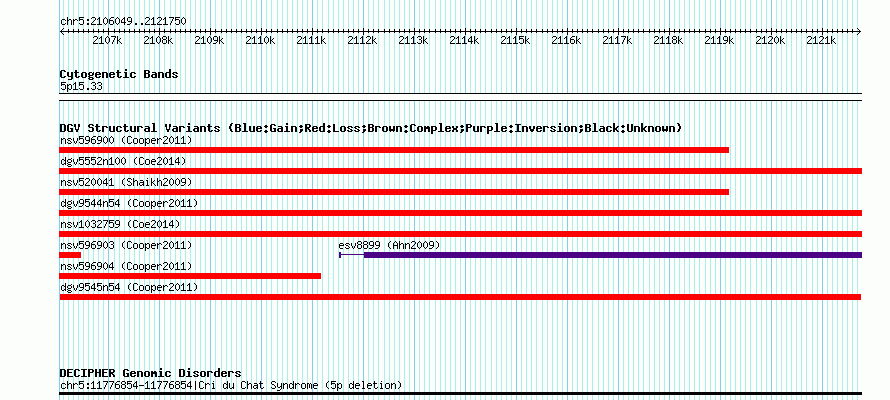The height and width of the screenshot is (400, 890).
Task: Click the 2119k ruler tick label
Action: coord(719,40)
